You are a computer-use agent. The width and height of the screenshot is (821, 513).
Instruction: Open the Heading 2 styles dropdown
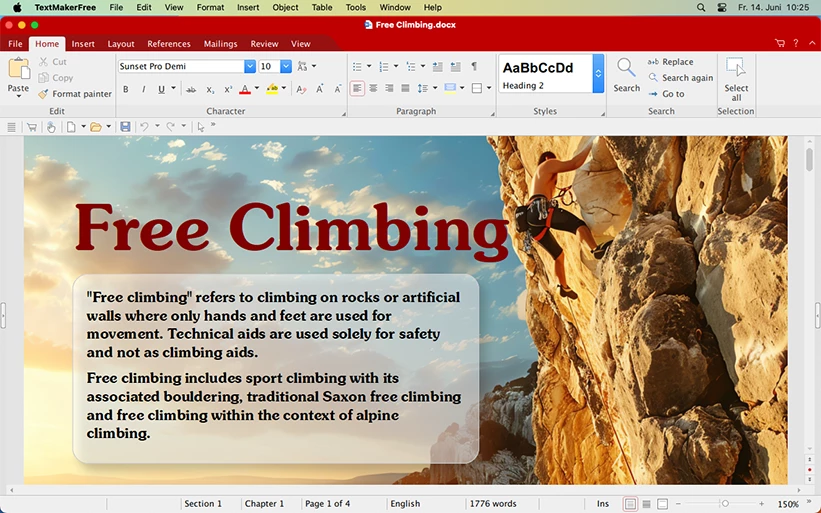click(598, 73)
